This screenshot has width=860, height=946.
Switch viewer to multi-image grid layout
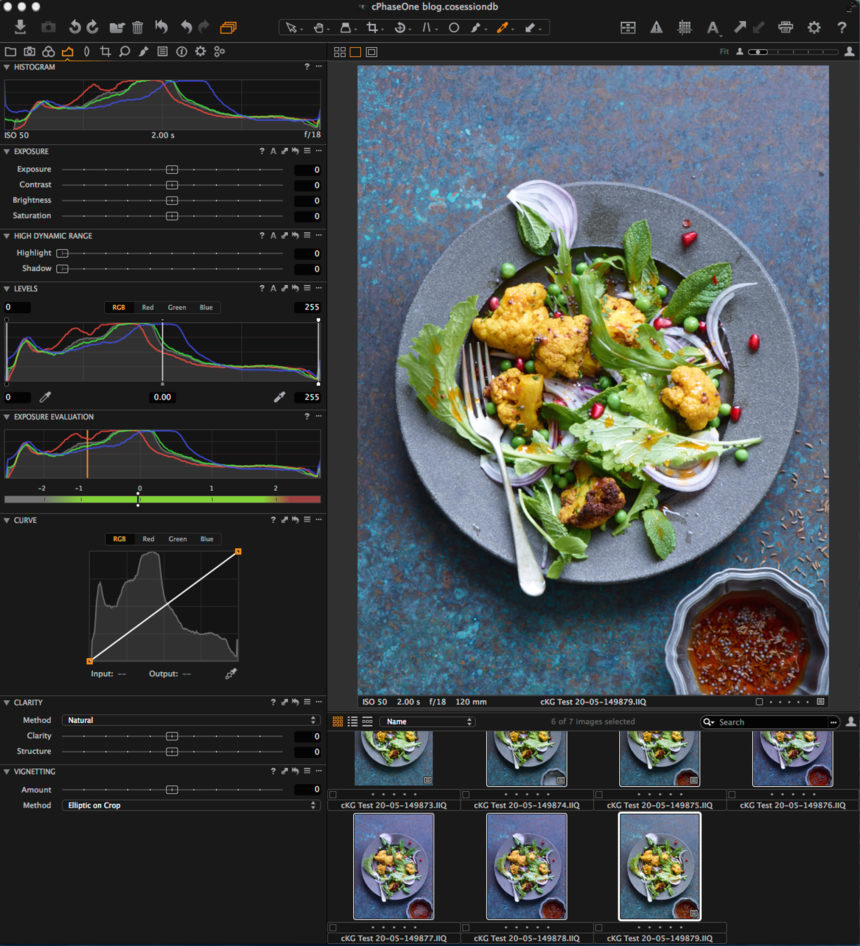coord(340,50)
